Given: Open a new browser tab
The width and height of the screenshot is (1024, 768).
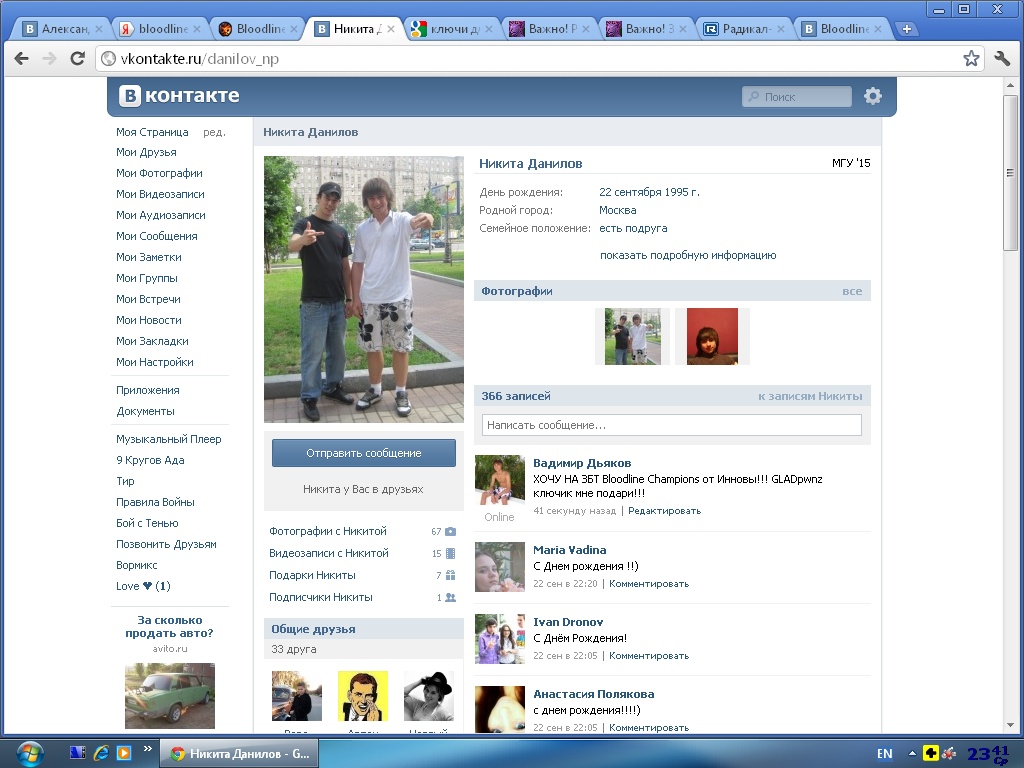Looking at the screenshot, I should point(906,29).
